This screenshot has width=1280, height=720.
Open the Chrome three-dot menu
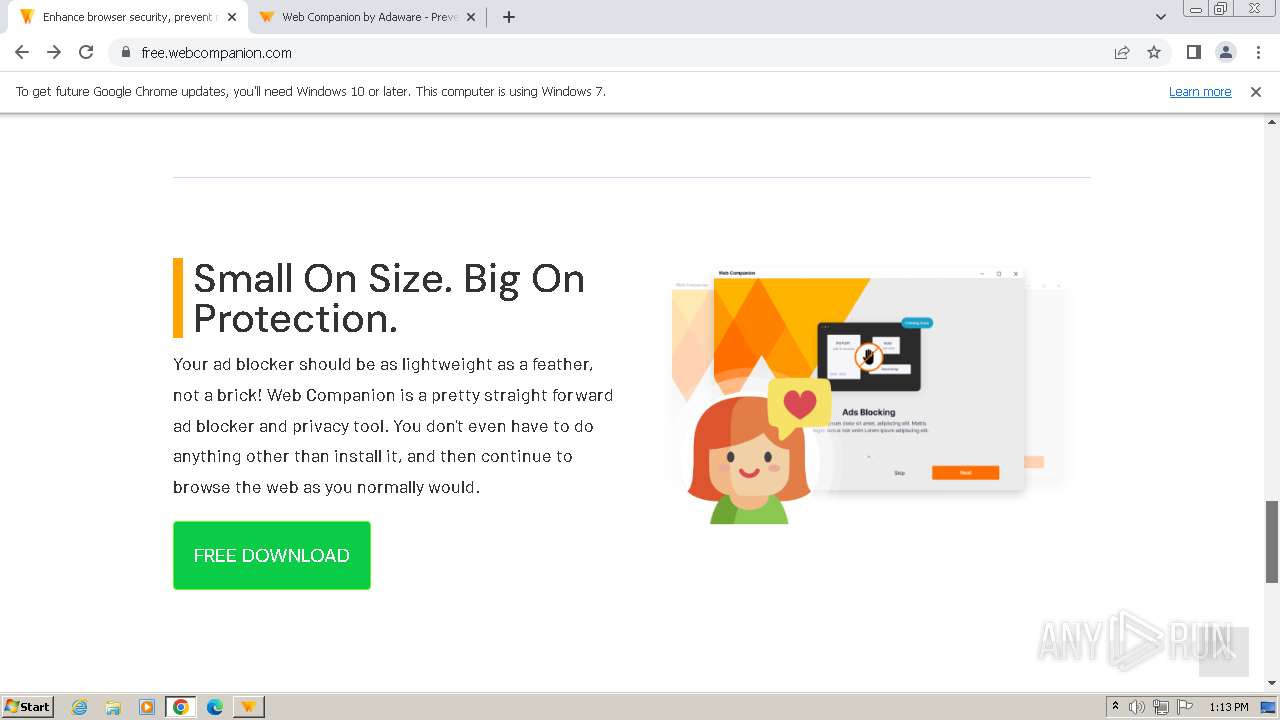tap(1258, 52)
